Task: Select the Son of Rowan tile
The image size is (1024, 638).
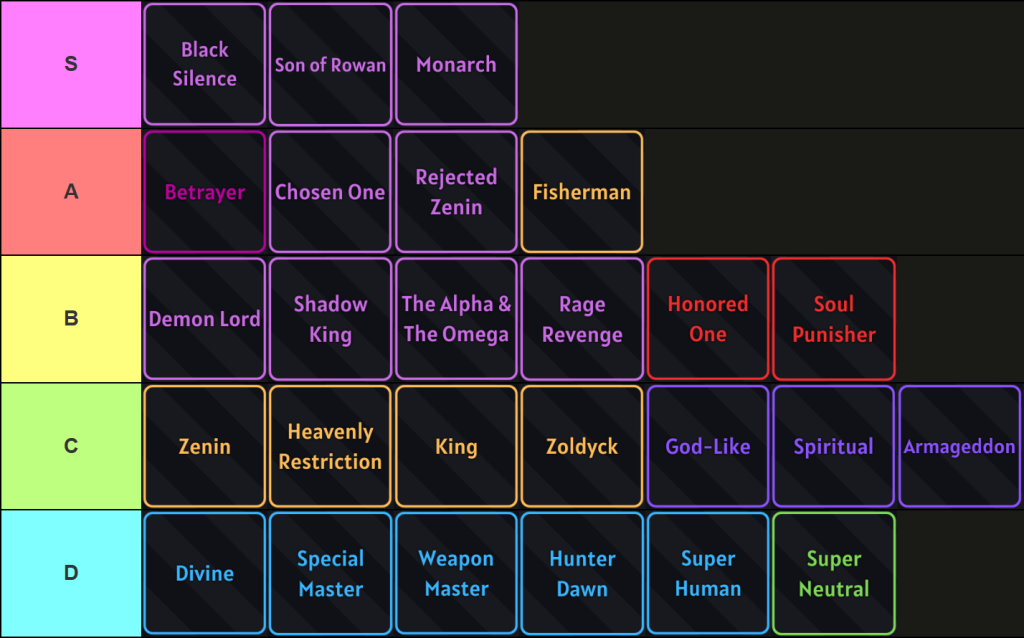Action: pyautogui.click(x=330, y=64)
